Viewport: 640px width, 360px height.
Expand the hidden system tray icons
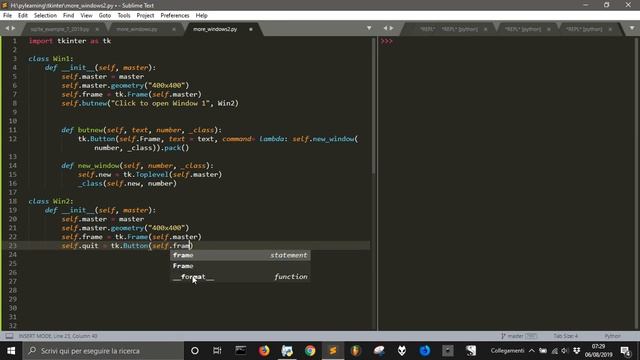coord(531,351)
